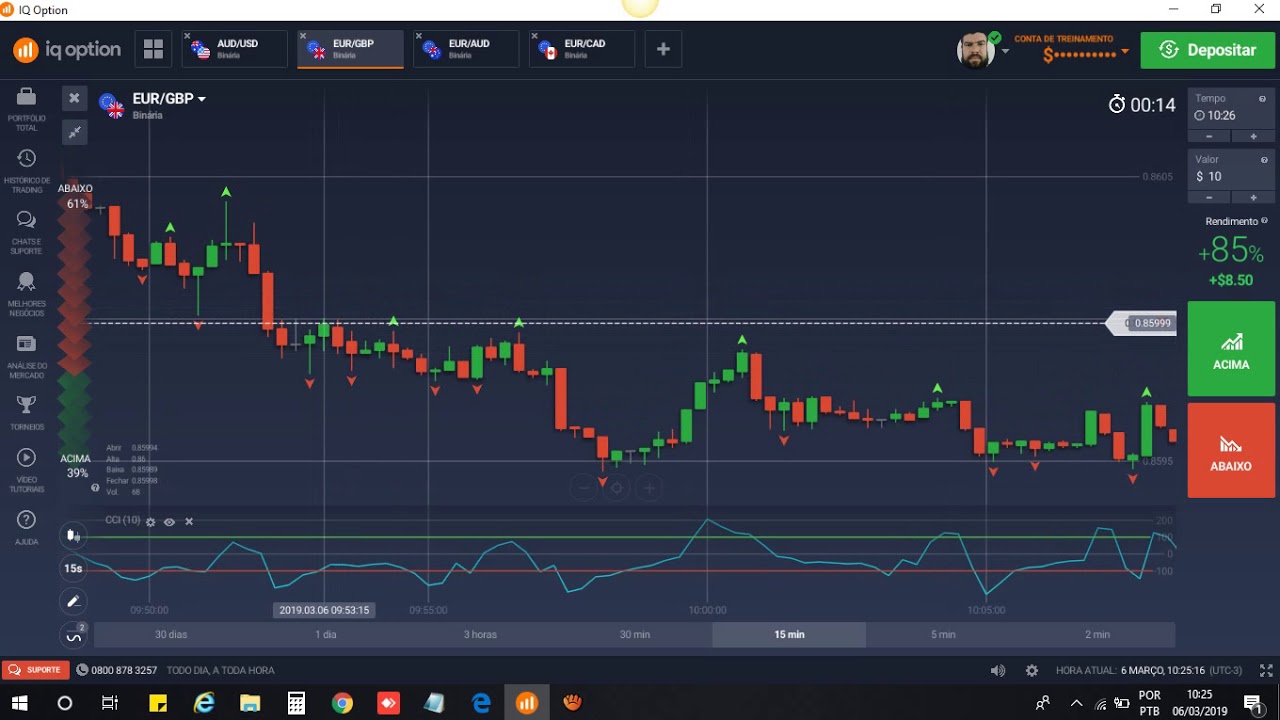The height and width of the screenshot is (720, 1280).
Task: Open File Explorer in the taskbar
Action: click(250, 703)
